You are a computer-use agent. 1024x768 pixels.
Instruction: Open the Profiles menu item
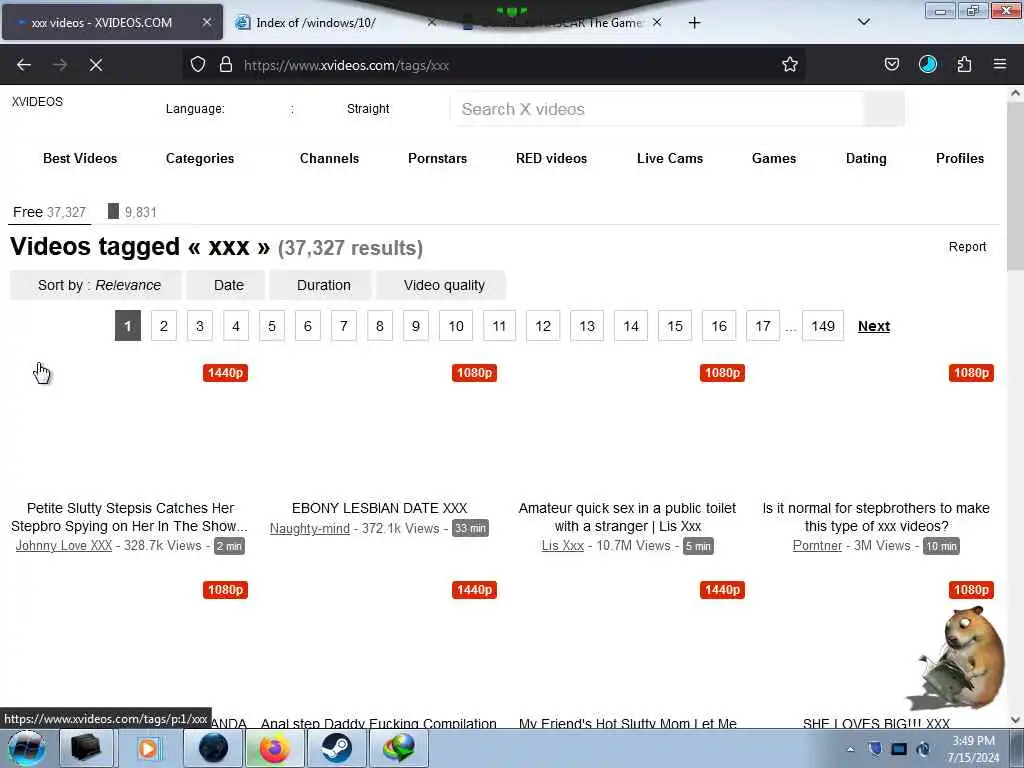point(959,158)
